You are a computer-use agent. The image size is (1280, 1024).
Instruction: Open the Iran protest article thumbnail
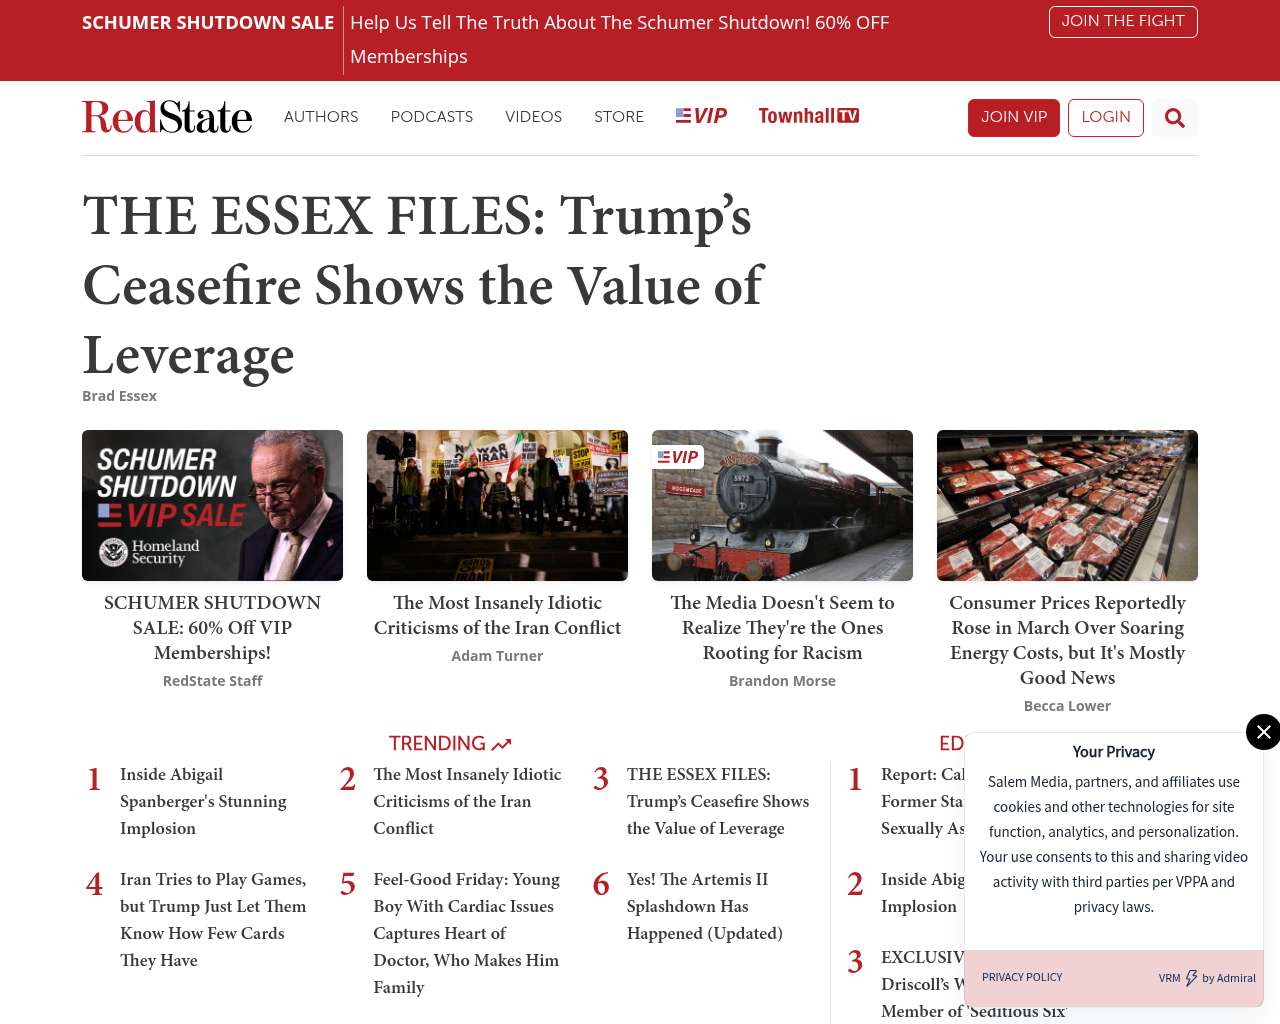[497, 505]
